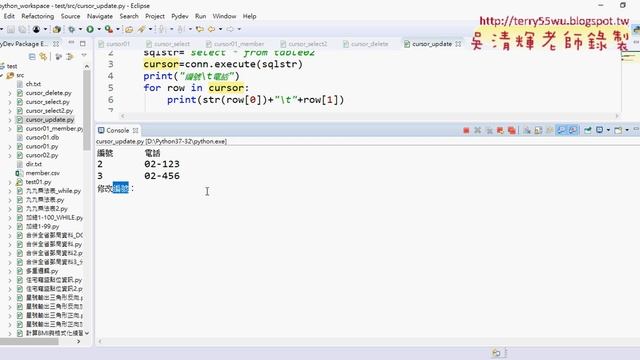
Task: Toggle show console on standard error
Action: tap(573, 130)
